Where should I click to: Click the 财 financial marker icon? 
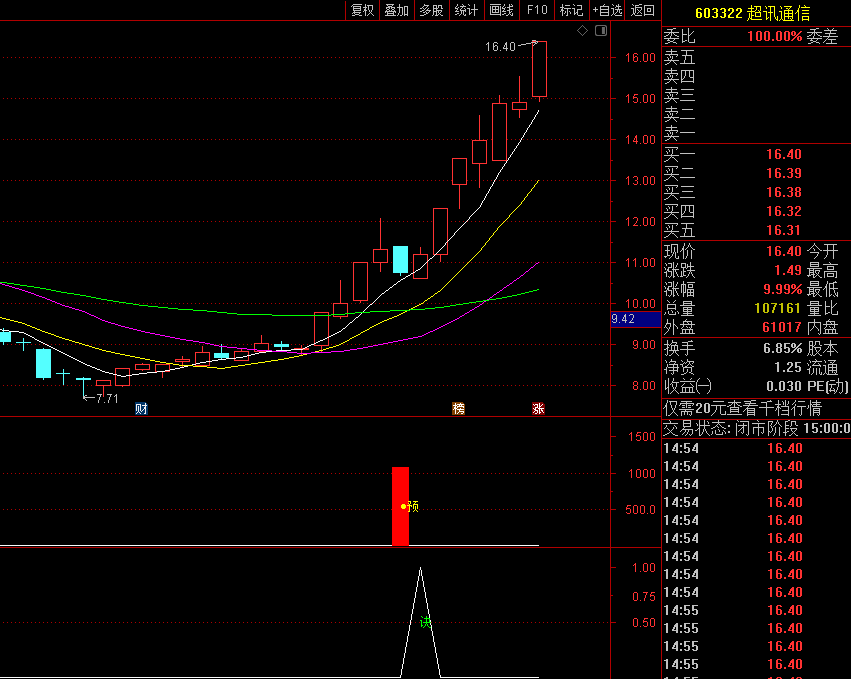pyautogui.click(x=141, y=408)
